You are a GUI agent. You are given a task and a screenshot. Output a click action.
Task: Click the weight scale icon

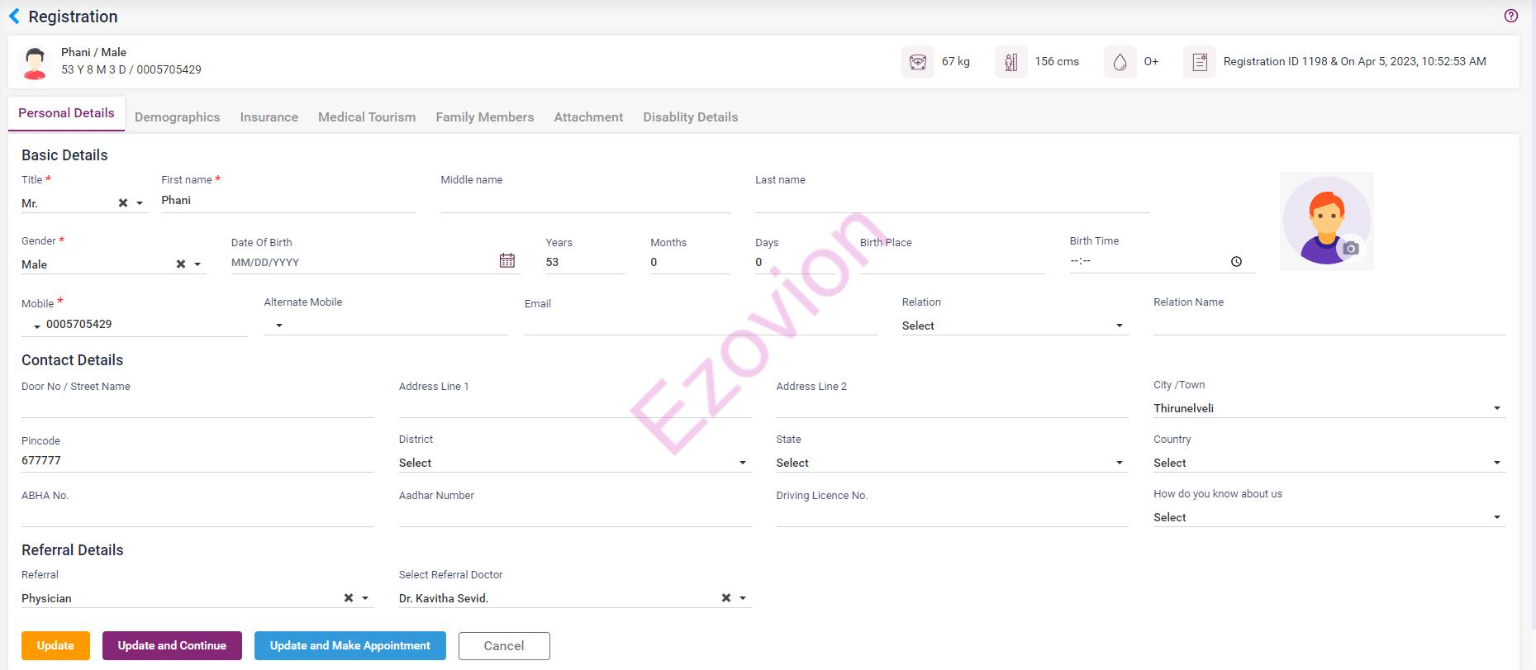917,62
